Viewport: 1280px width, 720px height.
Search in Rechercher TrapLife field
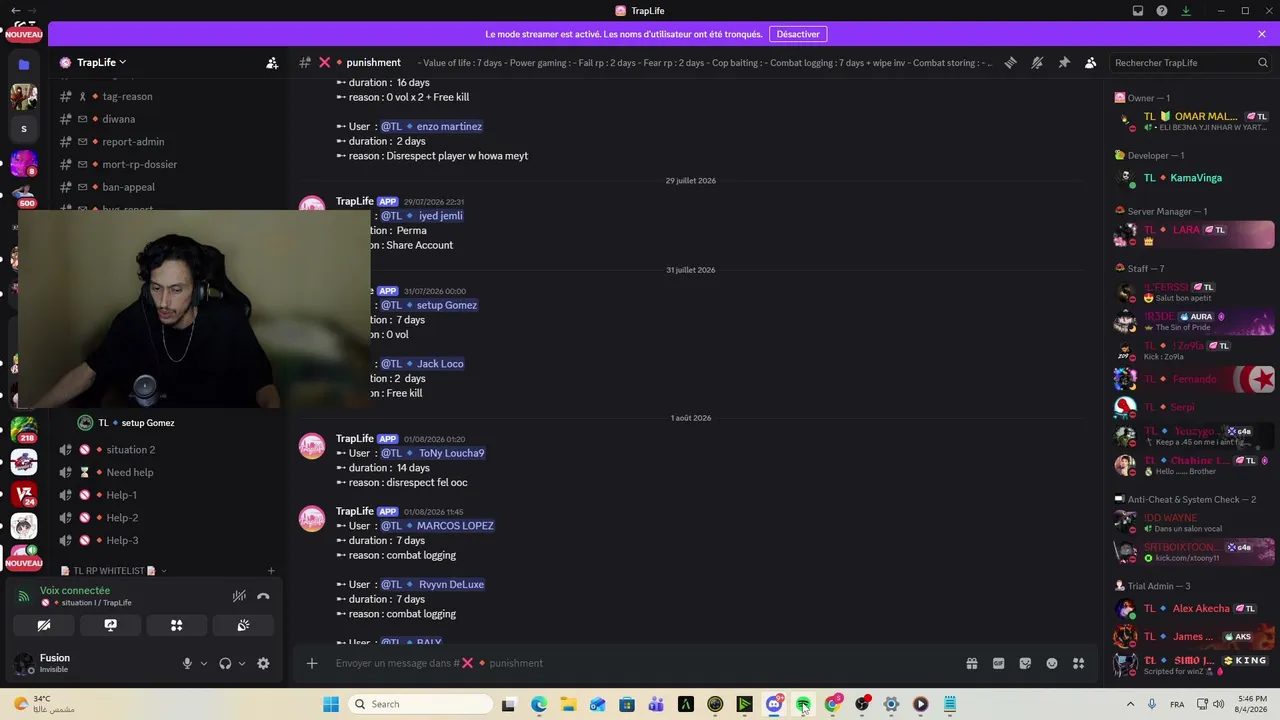pyautogui.click(x=1190, y=62)
